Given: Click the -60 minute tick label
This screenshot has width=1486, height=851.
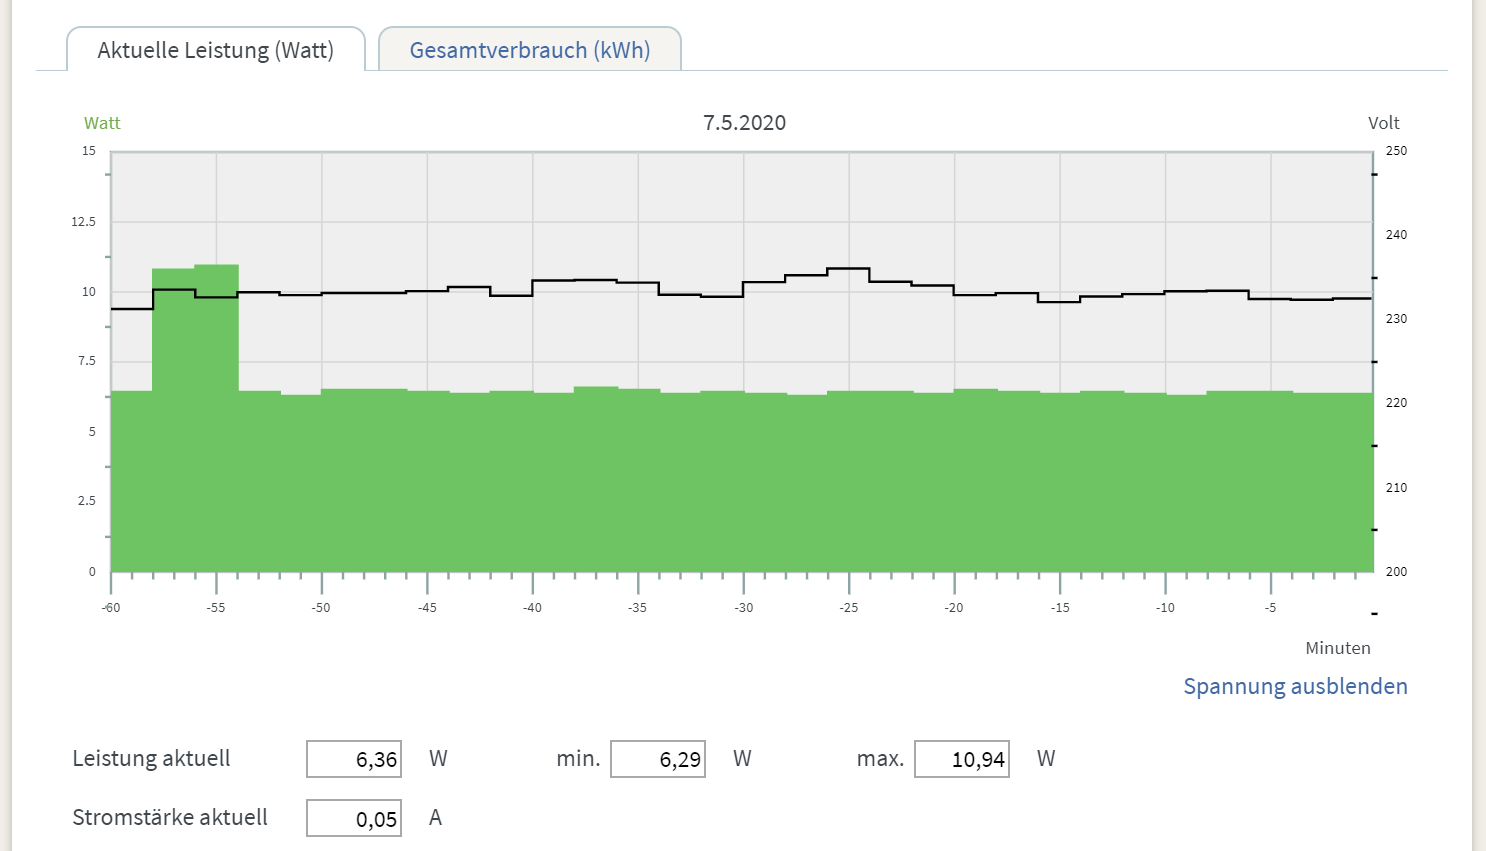Looking at the screenshot, I should click(x=111, y=608).
